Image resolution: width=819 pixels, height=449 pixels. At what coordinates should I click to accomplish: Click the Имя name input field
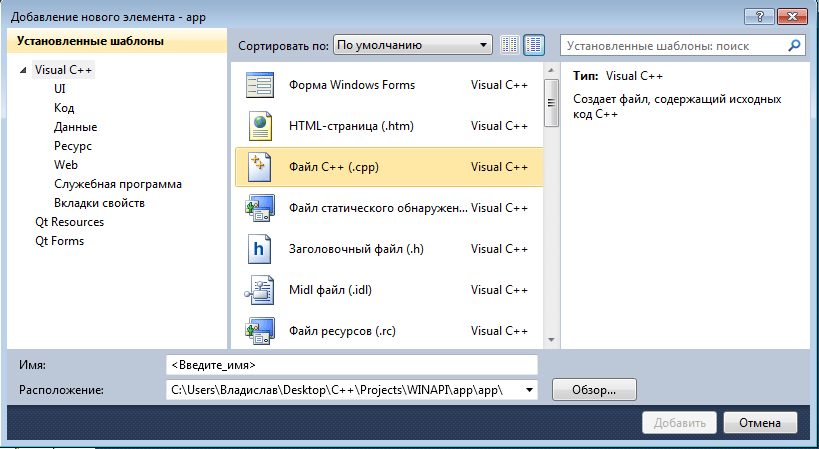click(351, 365)
